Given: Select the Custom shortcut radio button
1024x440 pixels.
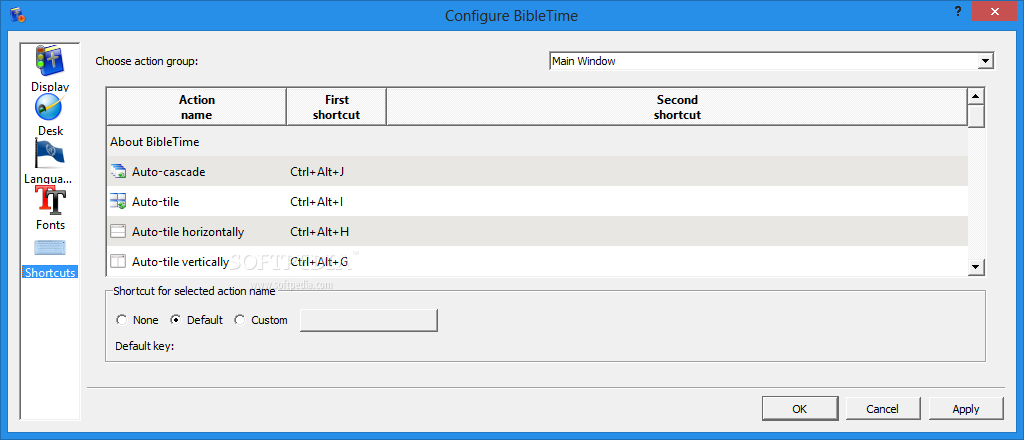Looking at the screenshot, I should (x=240, y=320).
